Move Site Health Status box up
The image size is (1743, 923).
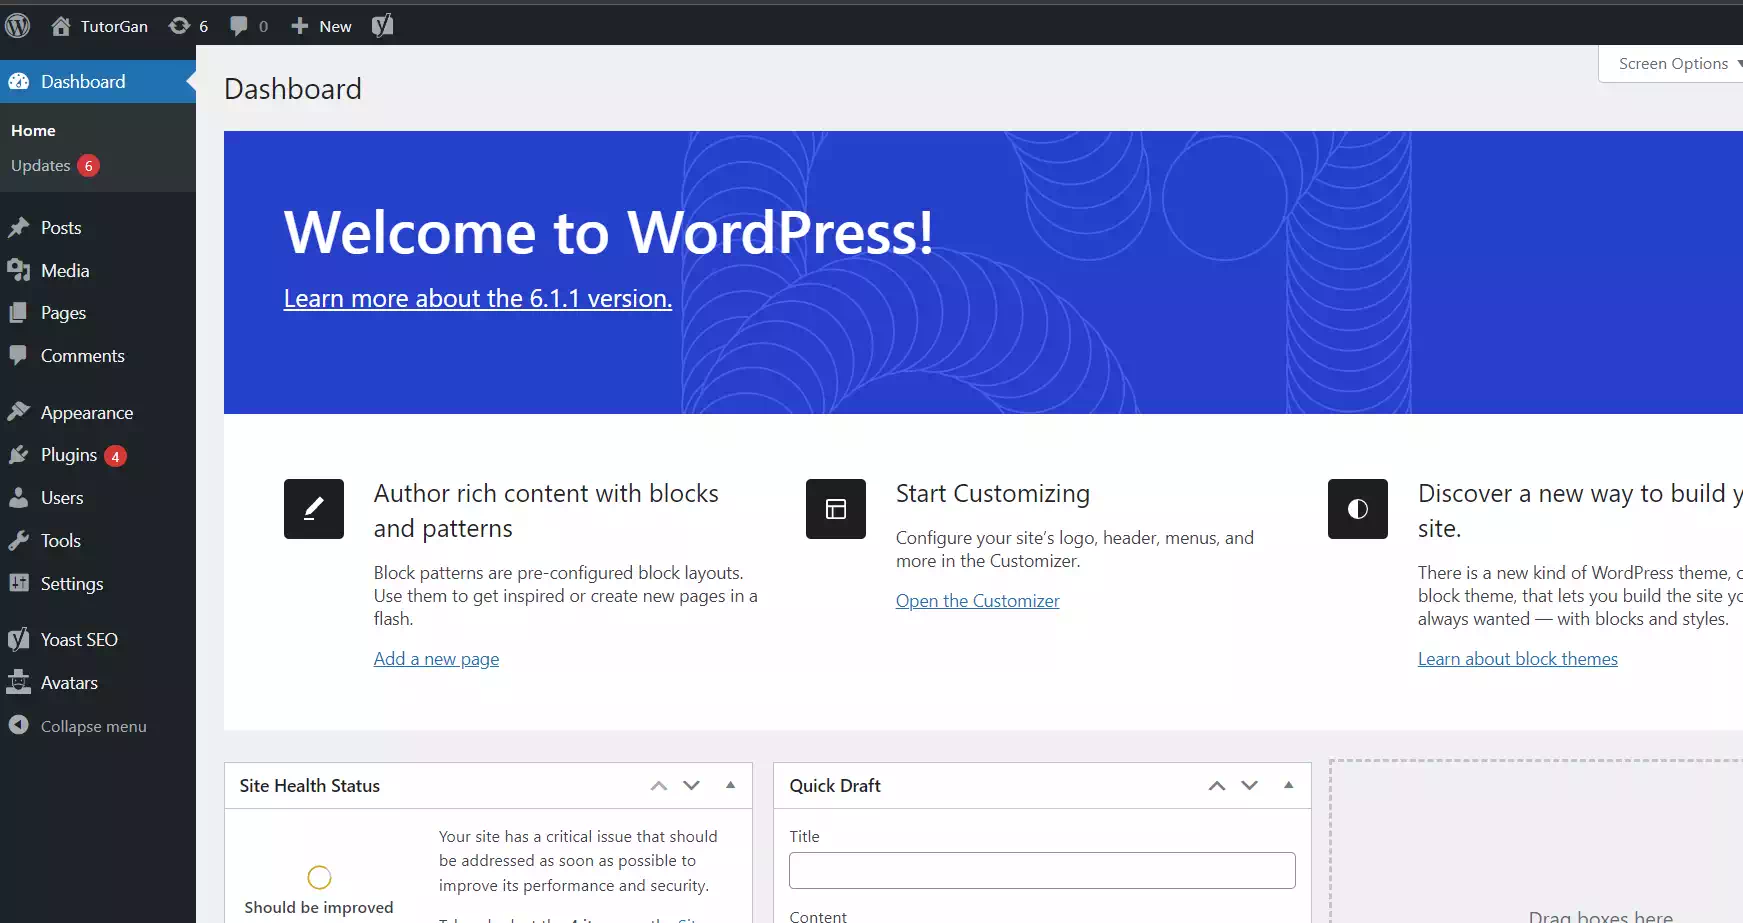(x=659, y=786)
